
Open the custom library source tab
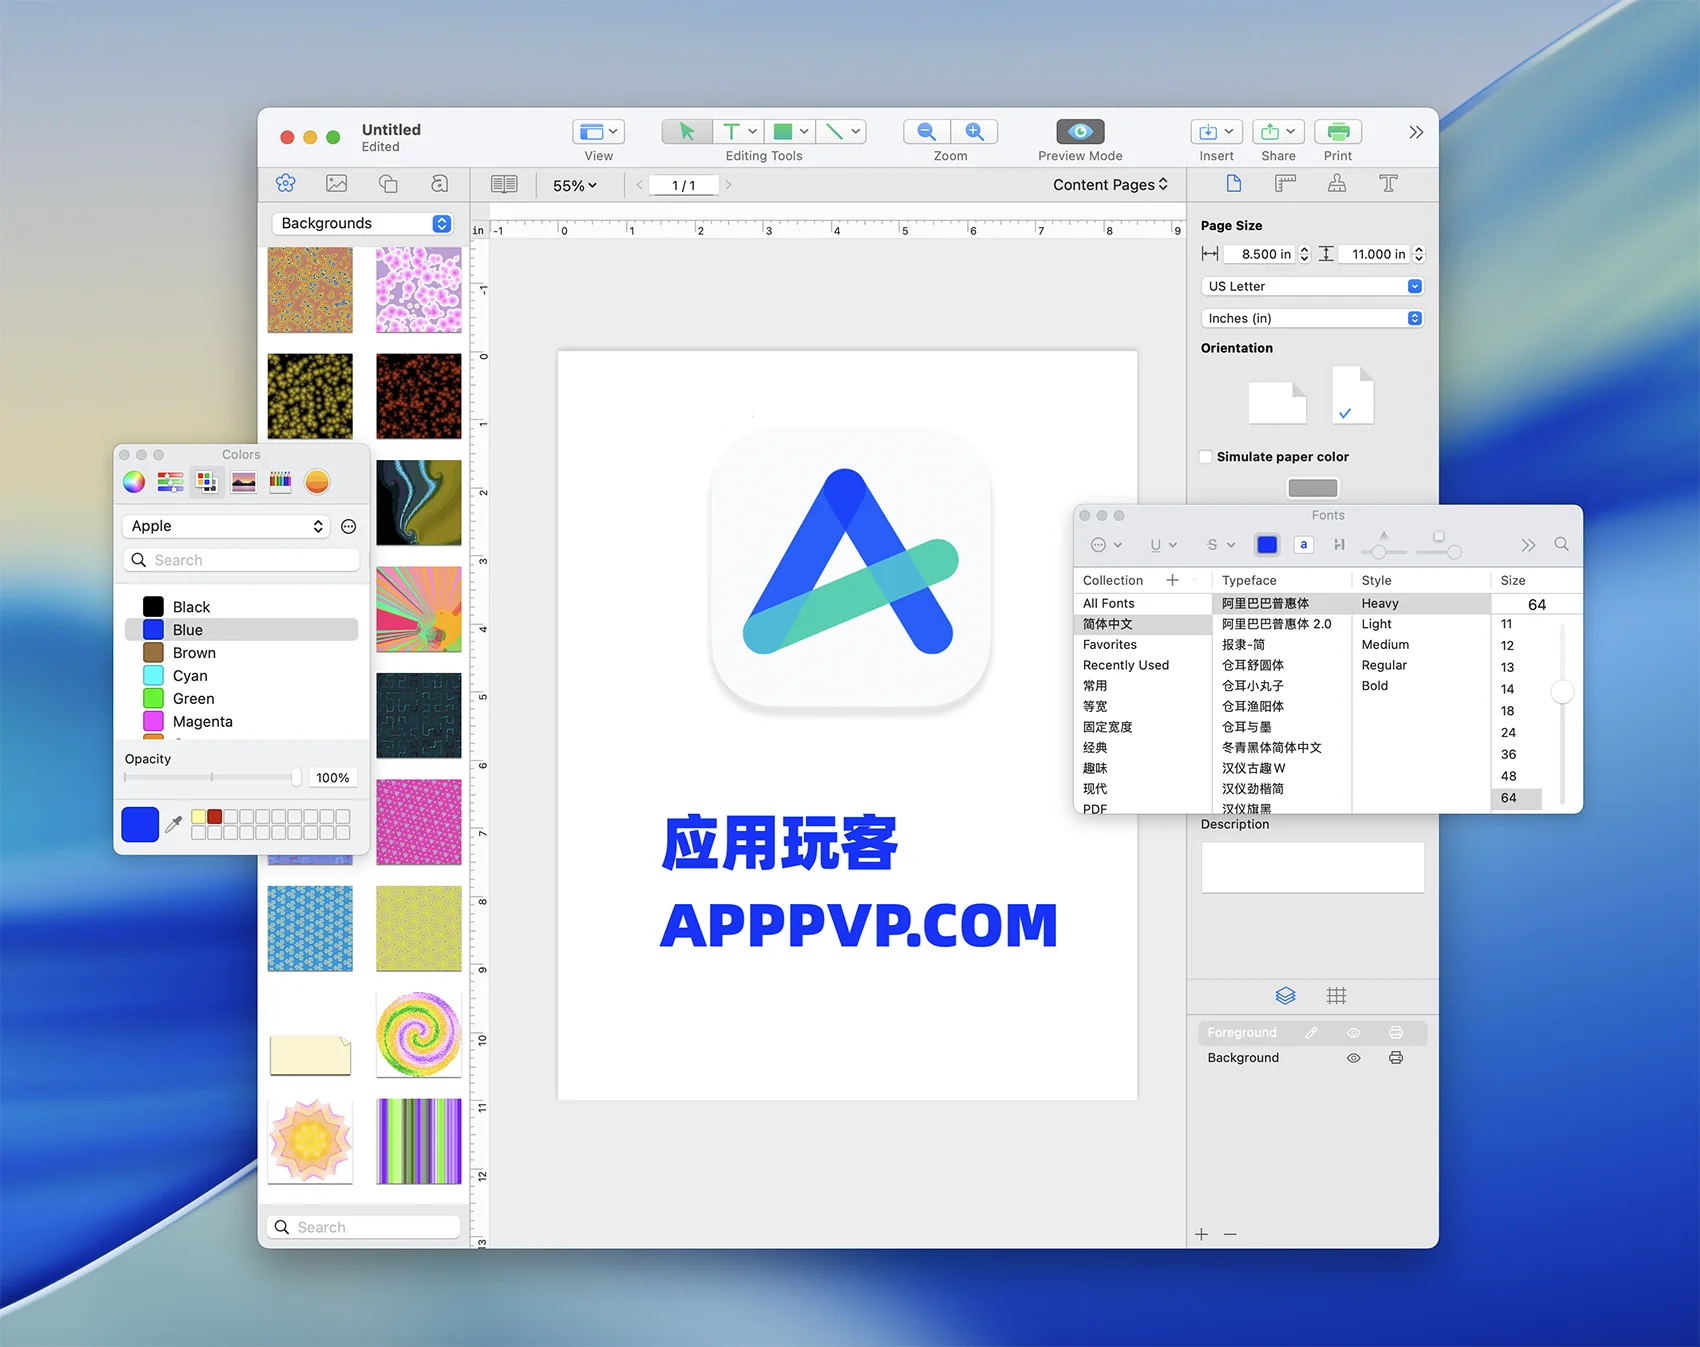[x=439, y=183]
